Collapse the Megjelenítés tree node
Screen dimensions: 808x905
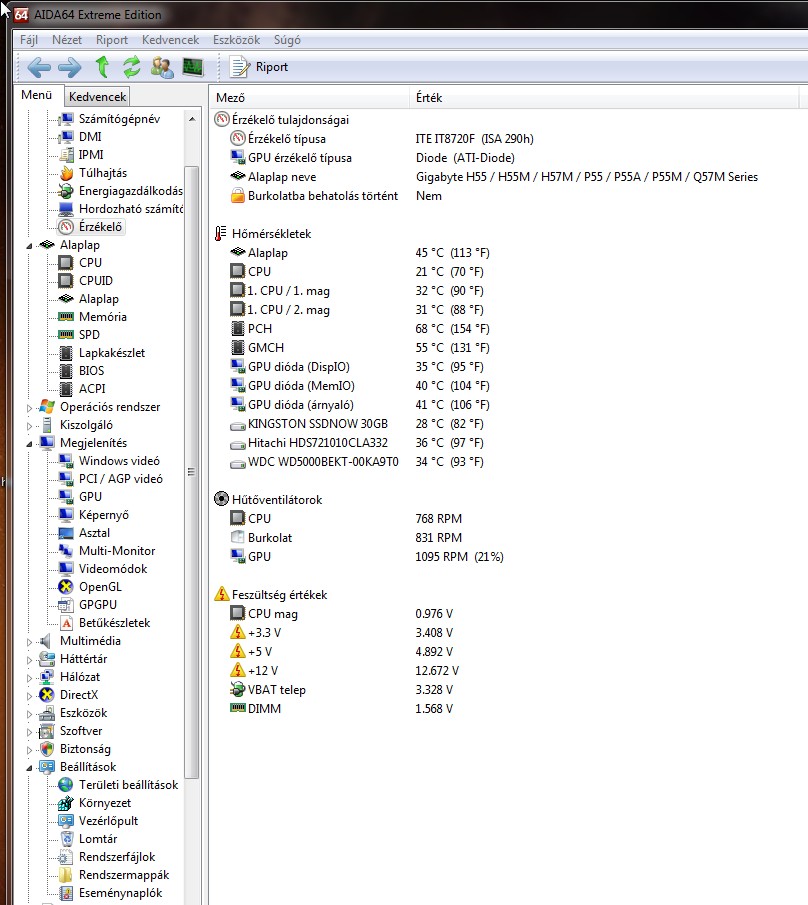29,444
